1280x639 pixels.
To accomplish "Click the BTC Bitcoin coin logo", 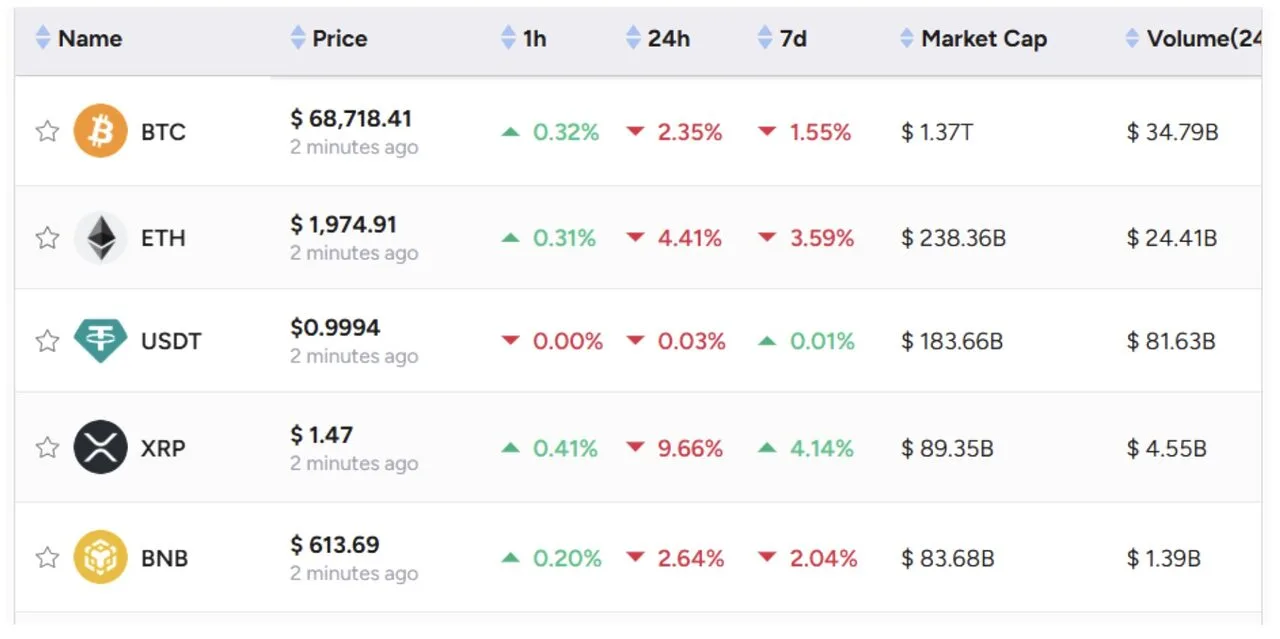I will click(x=100, y=131).
